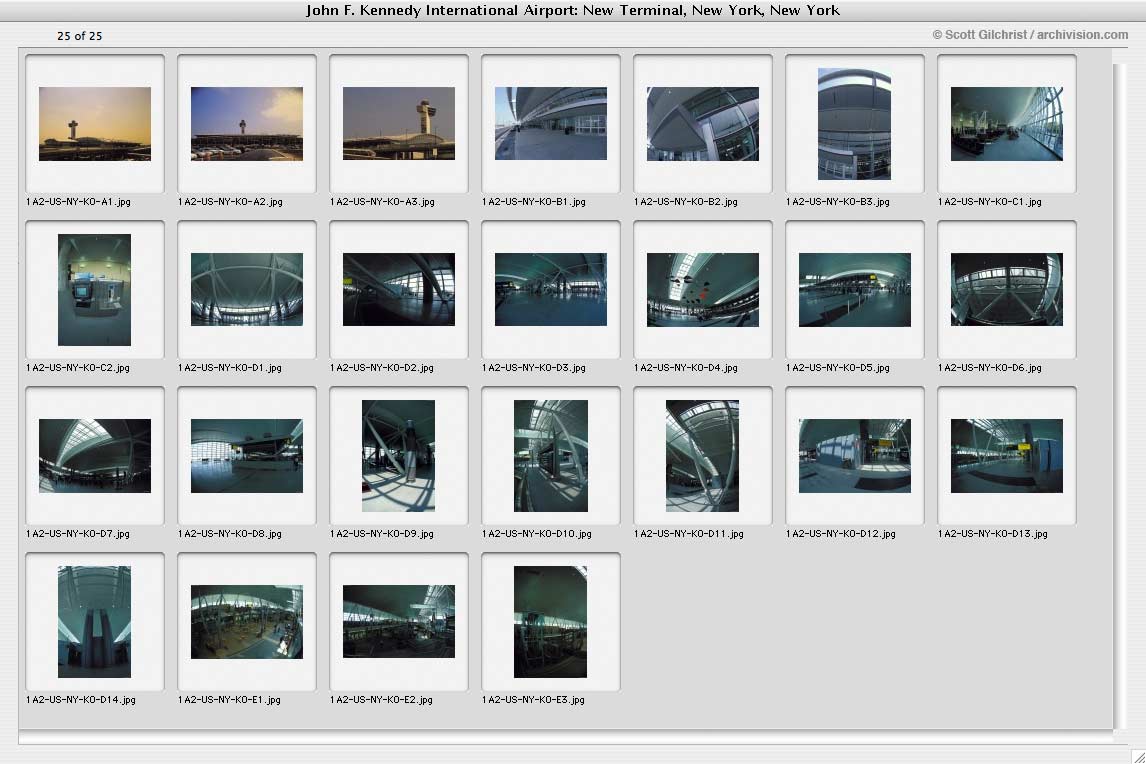Select the thumbnail picture 1A2-US-NY-KO-D3
This screenshot has width=1146, height=764.
[x=551, y=290]
